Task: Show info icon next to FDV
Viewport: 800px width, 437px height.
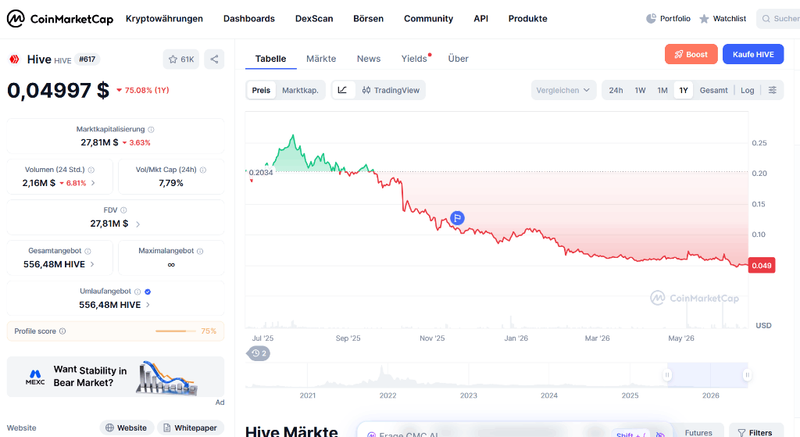Action: point(123,210)
